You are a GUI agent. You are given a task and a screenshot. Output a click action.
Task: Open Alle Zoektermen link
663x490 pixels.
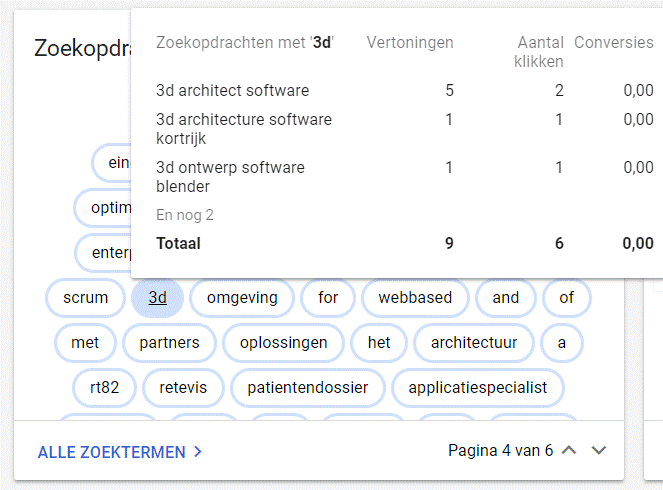[111, 452]
